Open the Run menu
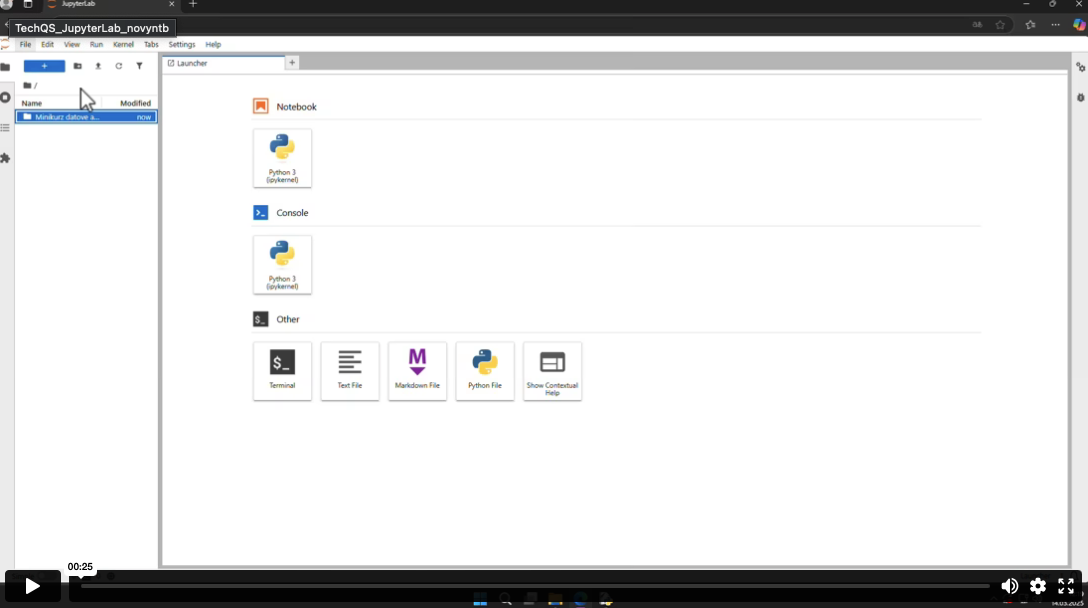Image resolution: width=1088 pixels, height=608 pixels. tap(96, 44)
